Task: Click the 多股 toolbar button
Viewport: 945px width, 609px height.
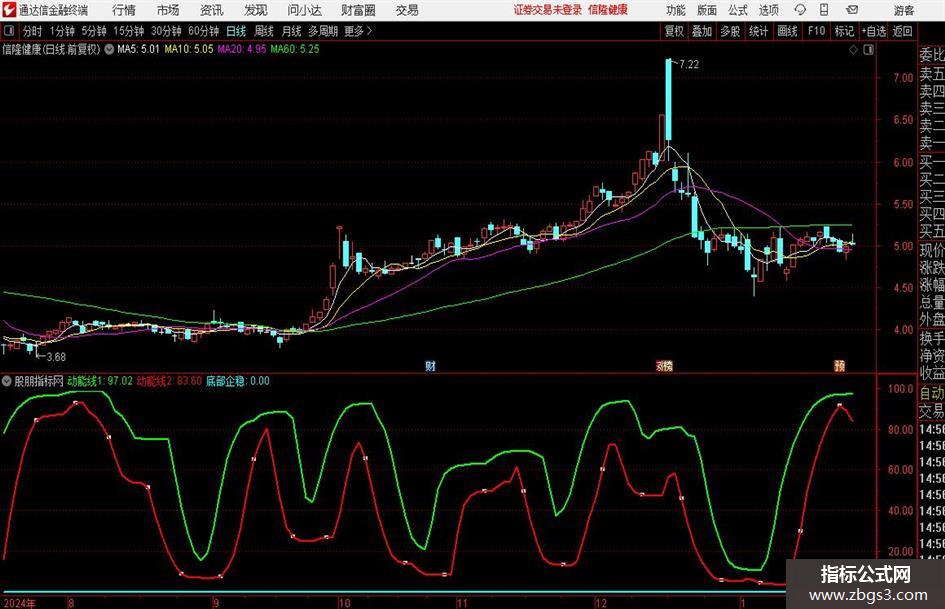Action: point(730,31)
